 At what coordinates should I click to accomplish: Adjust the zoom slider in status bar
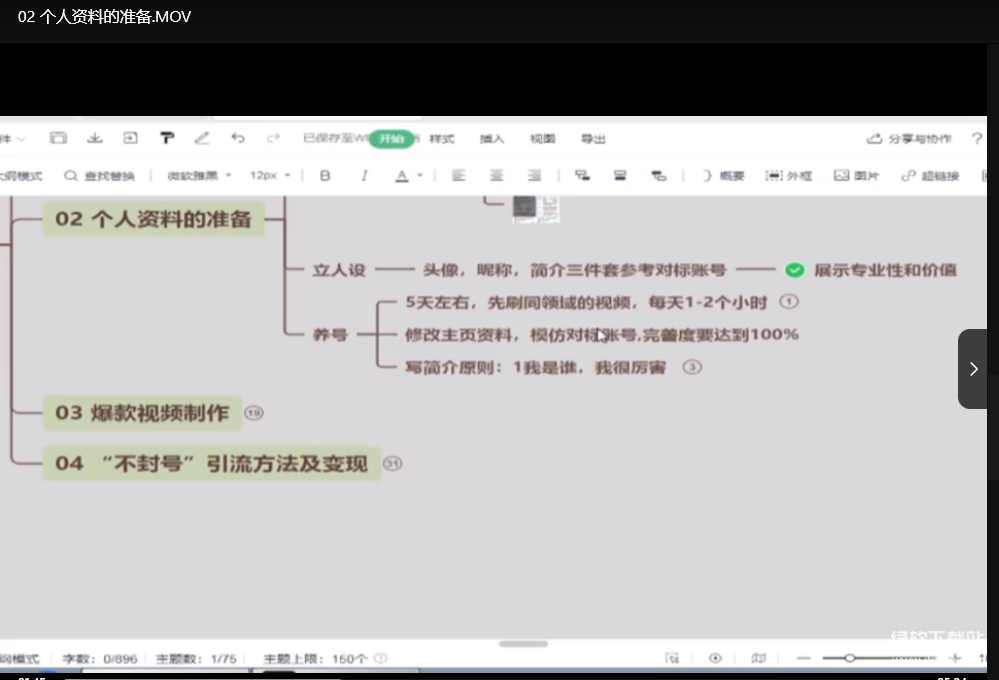[x=850, y=658]
